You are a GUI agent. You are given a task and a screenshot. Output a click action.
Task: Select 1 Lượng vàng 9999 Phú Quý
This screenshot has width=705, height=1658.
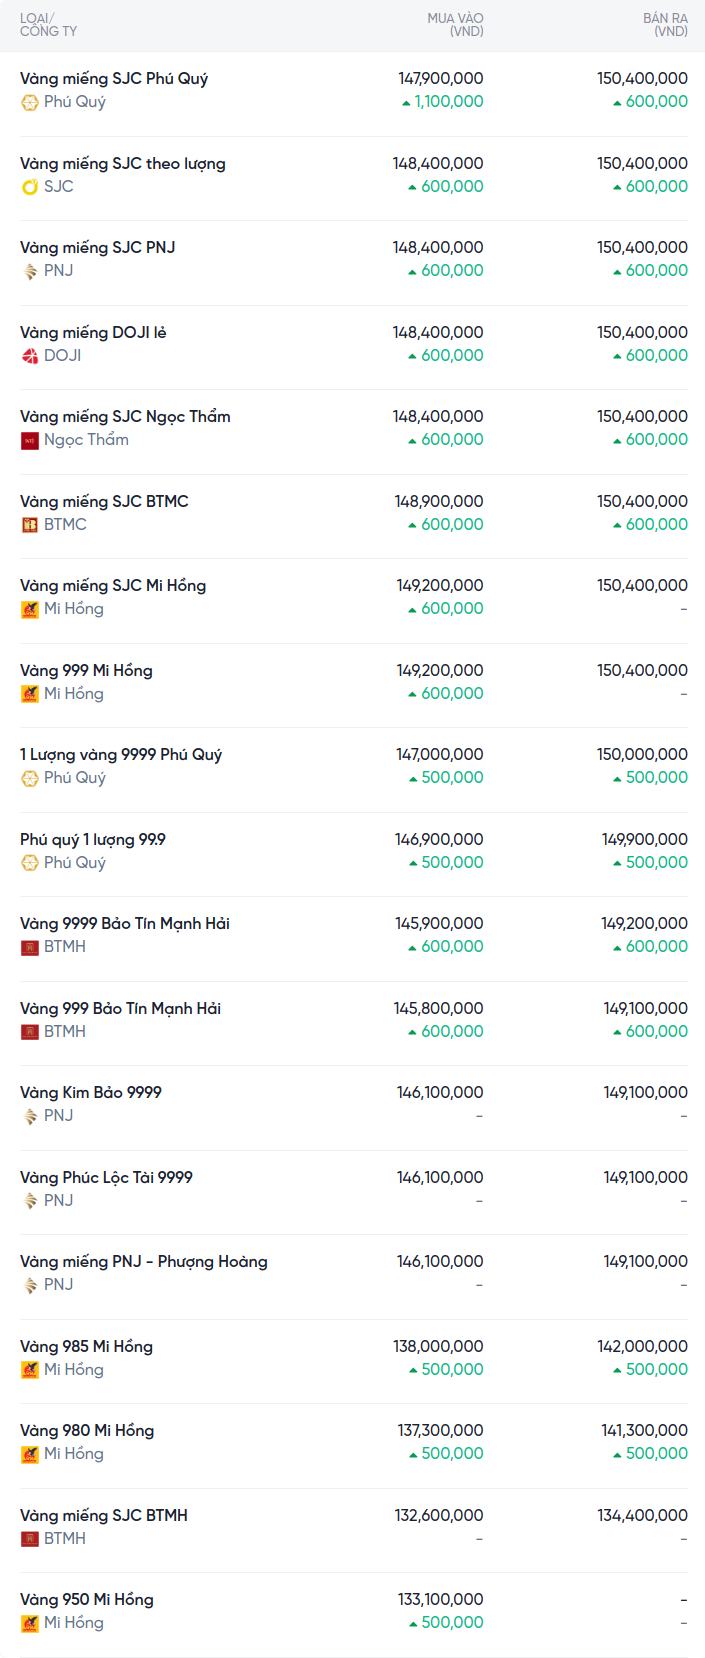[x=121, y=755]
